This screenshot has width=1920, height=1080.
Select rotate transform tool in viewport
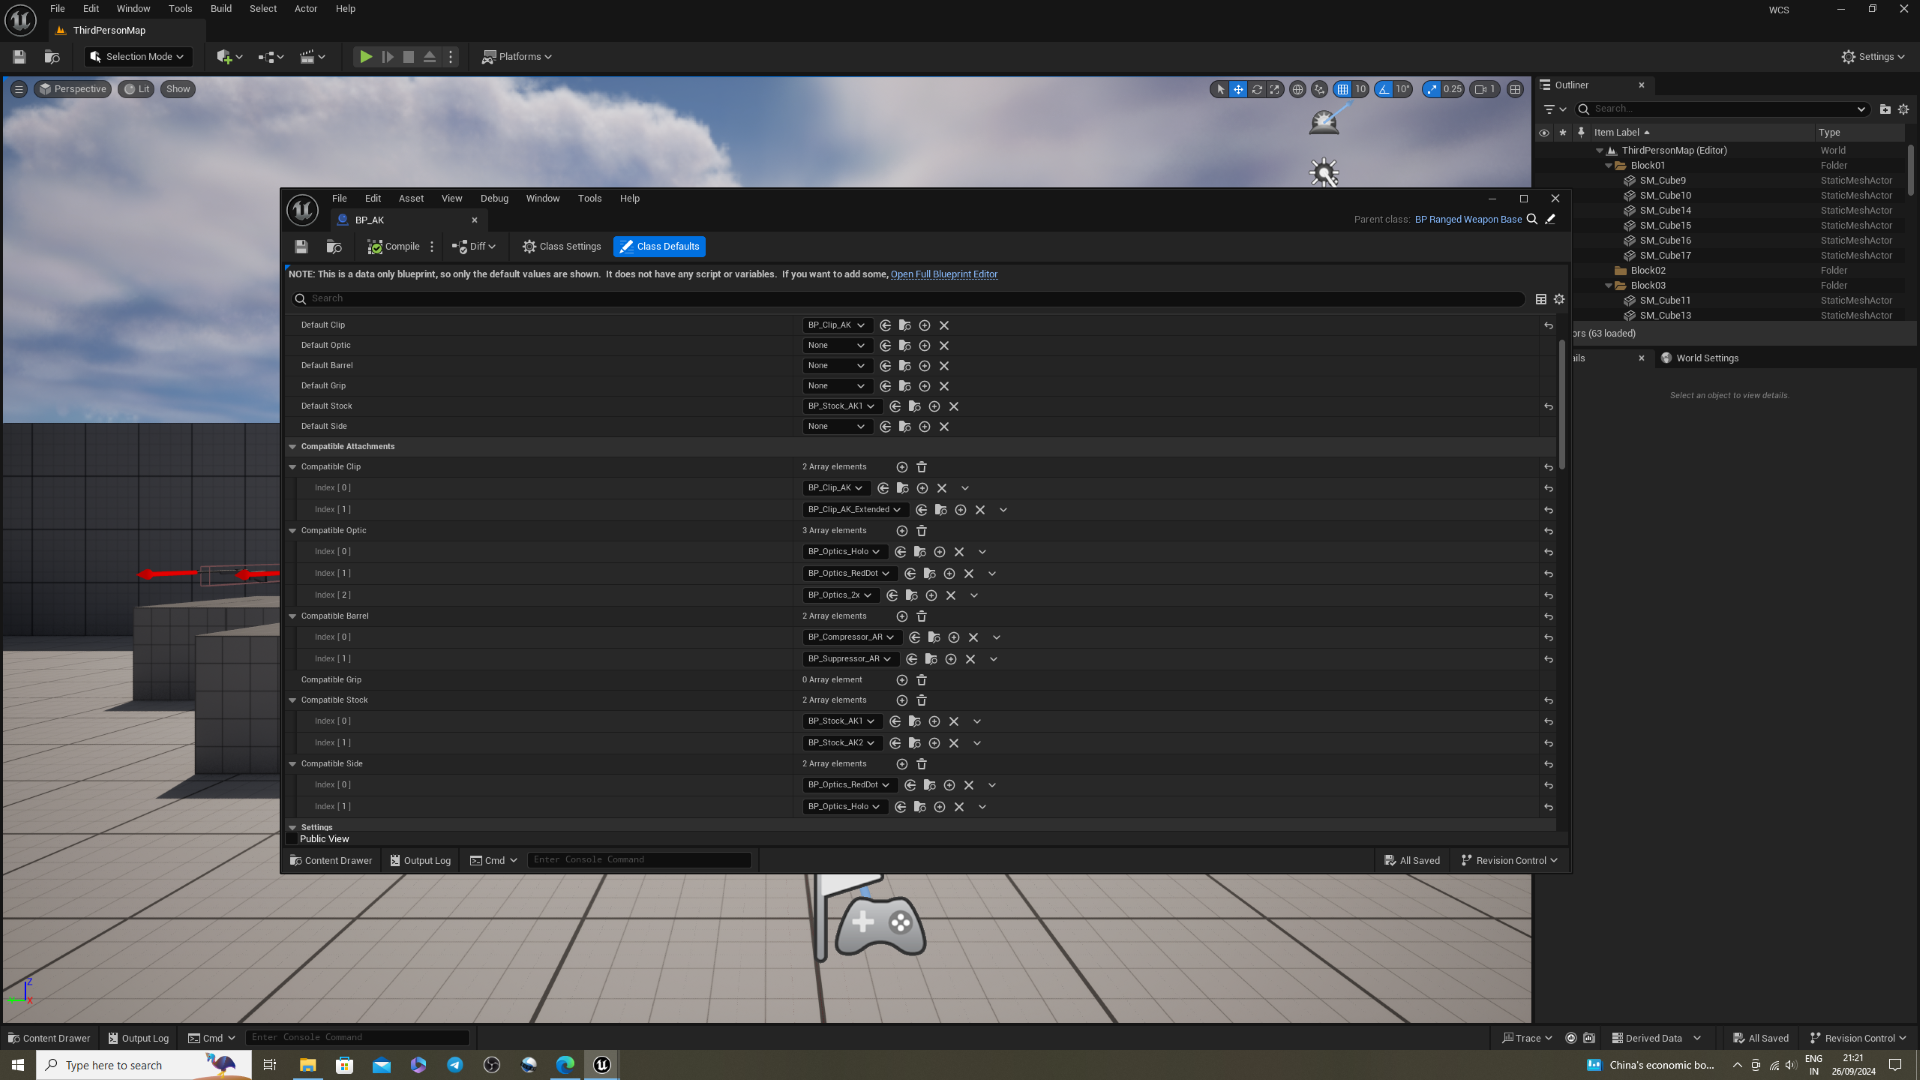[x=1257, y=89]
